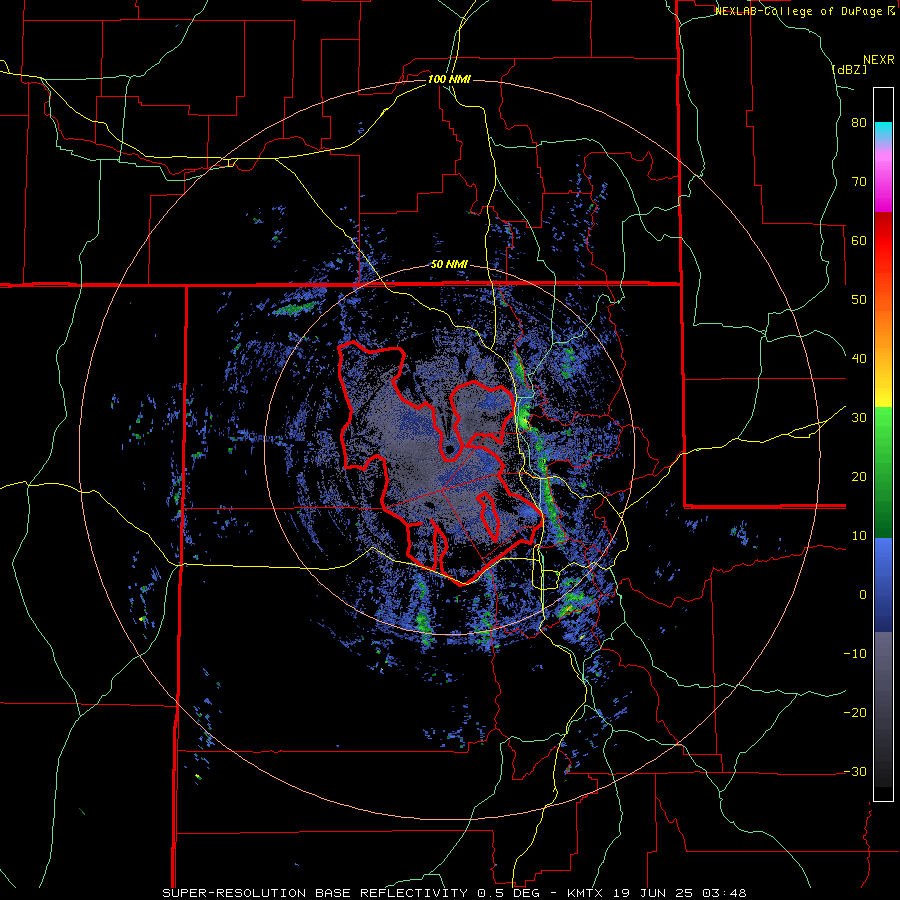
Task: Click the 80 value on the dBZ scale
Action: pyautogui.click(x=859, y=123)
